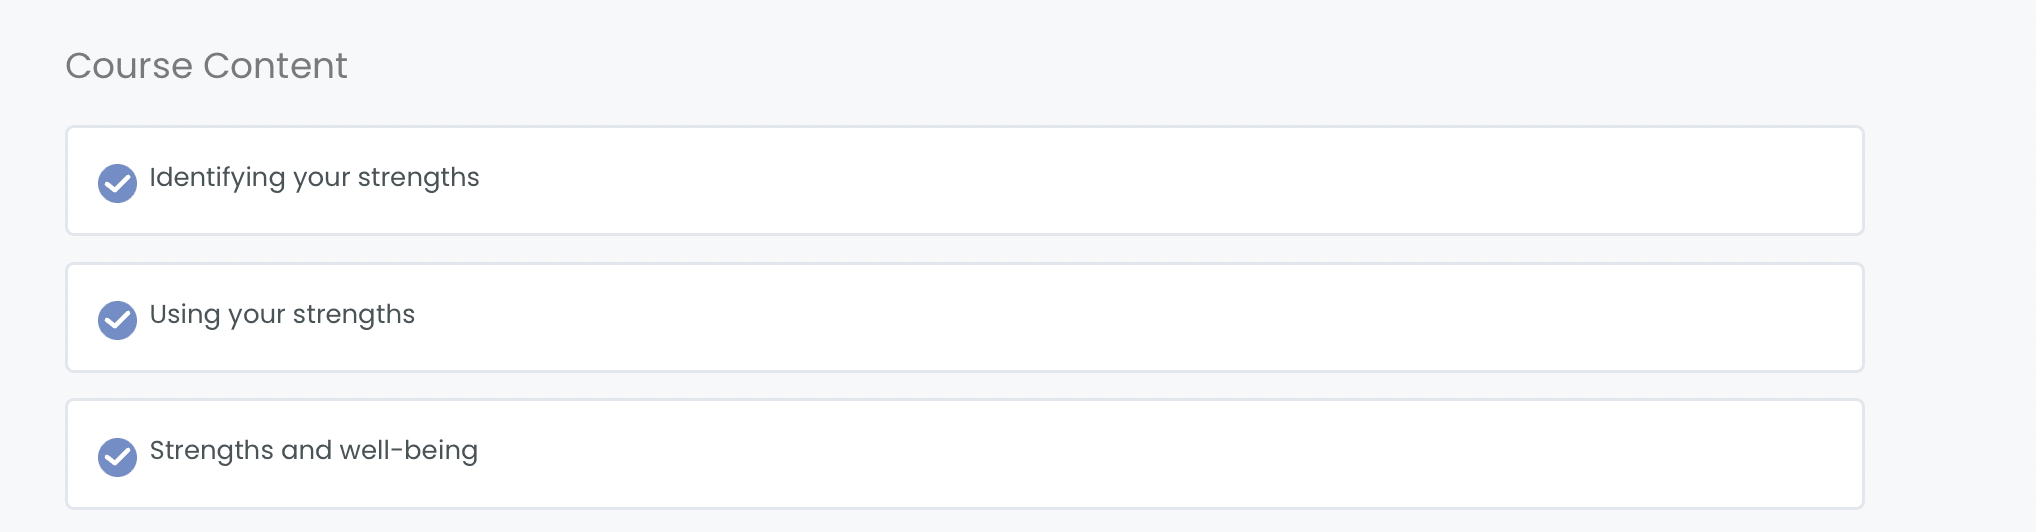This screenshot has height=532, width=2036.
Task: Toggle completion status of Strengths and well-being
Action: (117, 457)
